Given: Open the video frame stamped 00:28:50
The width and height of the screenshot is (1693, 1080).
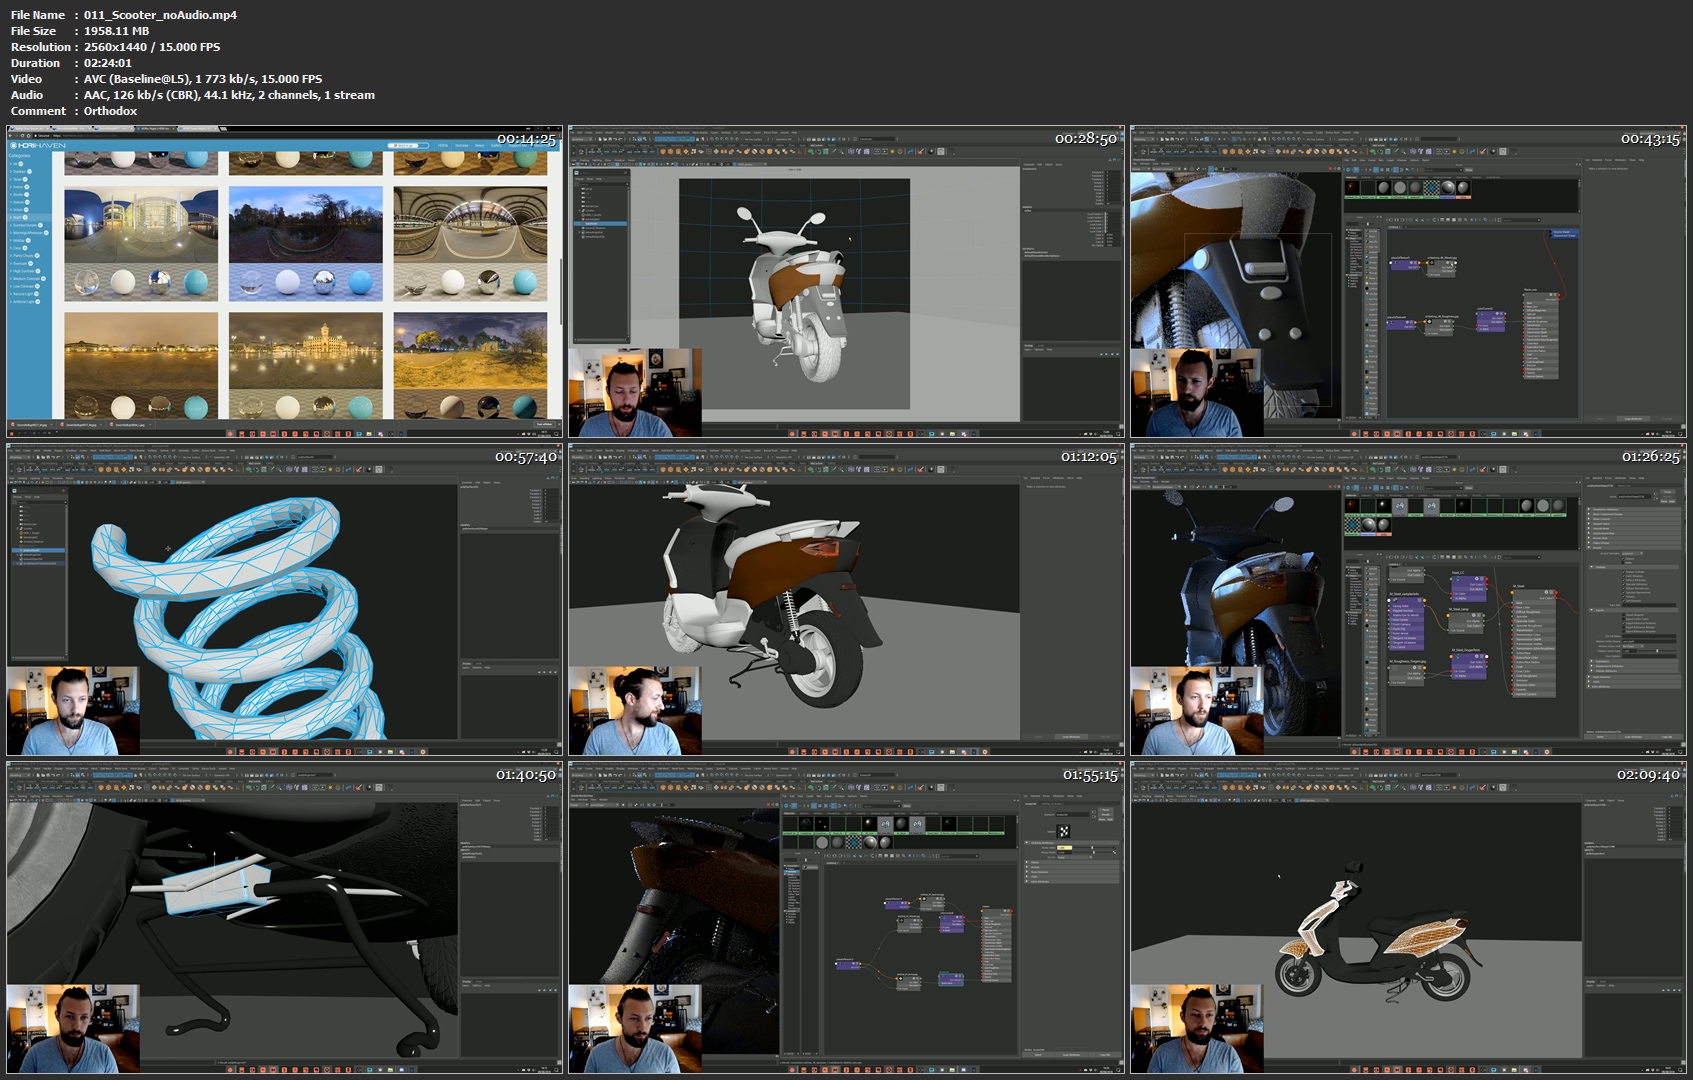Looking at the screenshot, I should 846,282.
